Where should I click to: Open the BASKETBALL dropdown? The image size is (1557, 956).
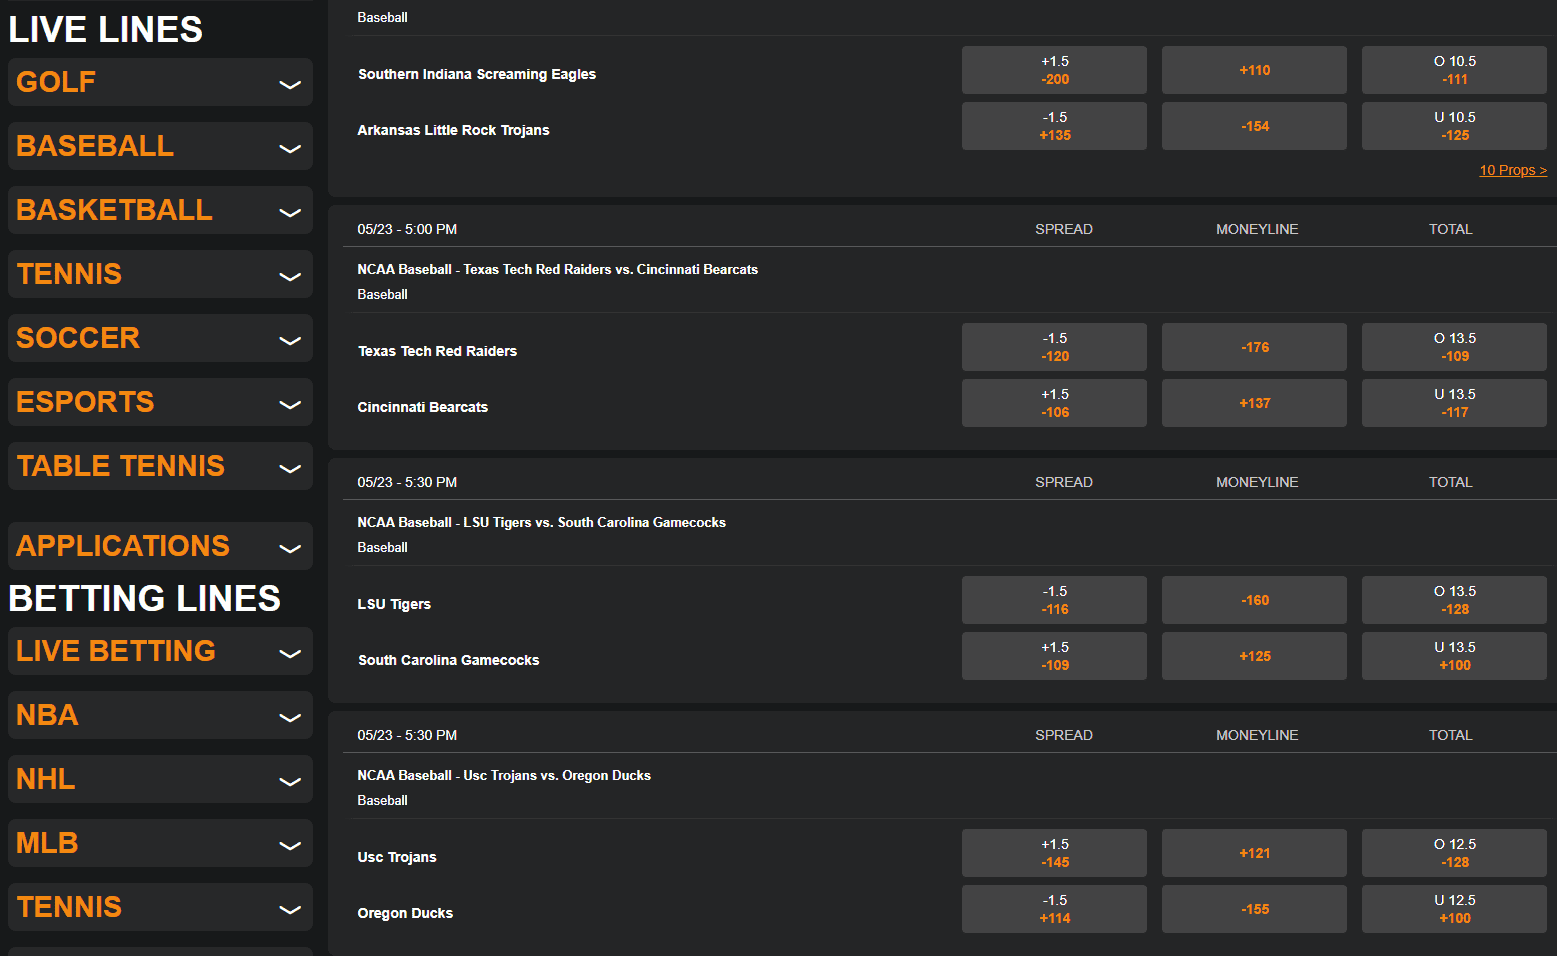(x=159, y=210)
